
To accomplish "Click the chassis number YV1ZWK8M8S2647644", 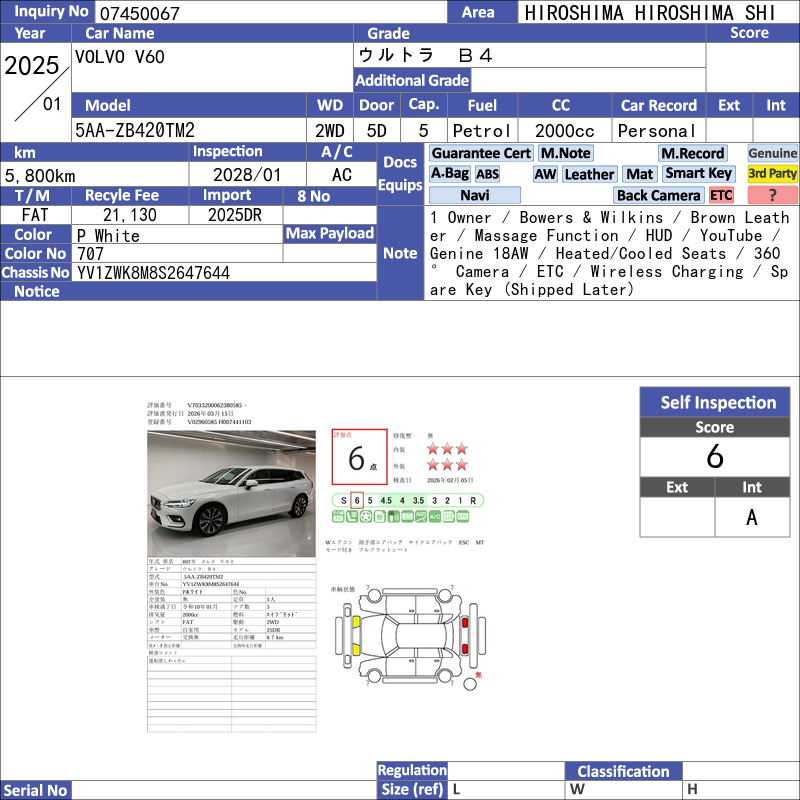I will coord(153,273).
